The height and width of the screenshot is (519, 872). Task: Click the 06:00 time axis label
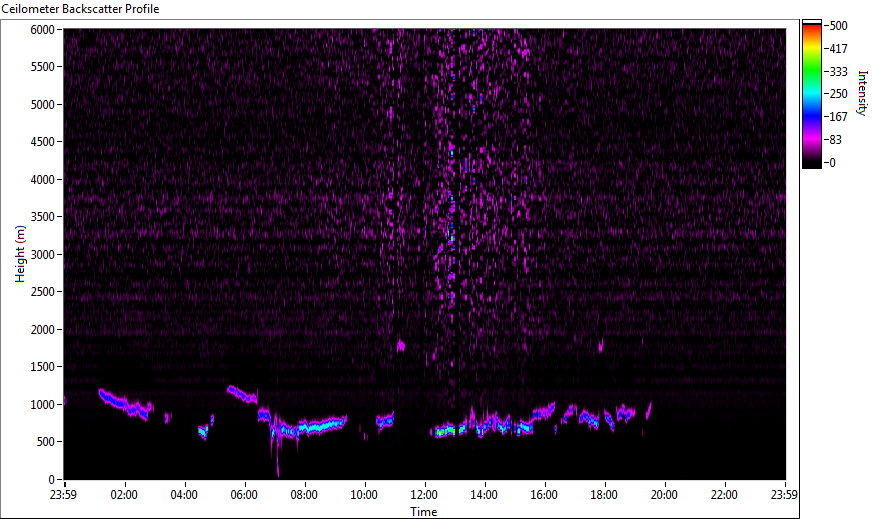point(244,495)
